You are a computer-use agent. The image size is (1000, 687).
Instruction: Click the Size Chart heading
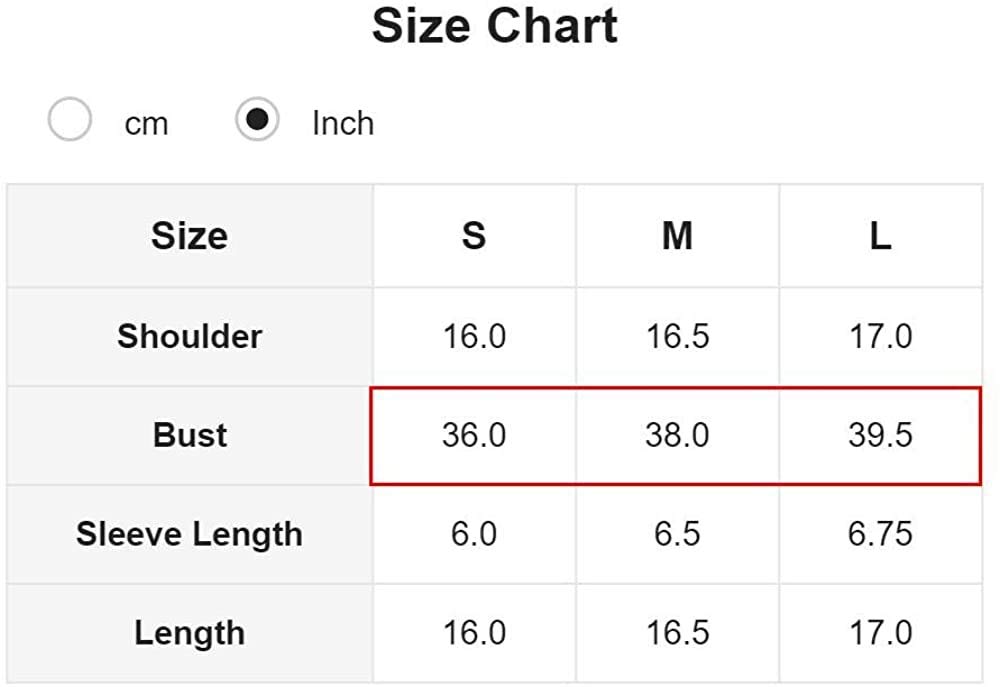(x=495, y=27)
